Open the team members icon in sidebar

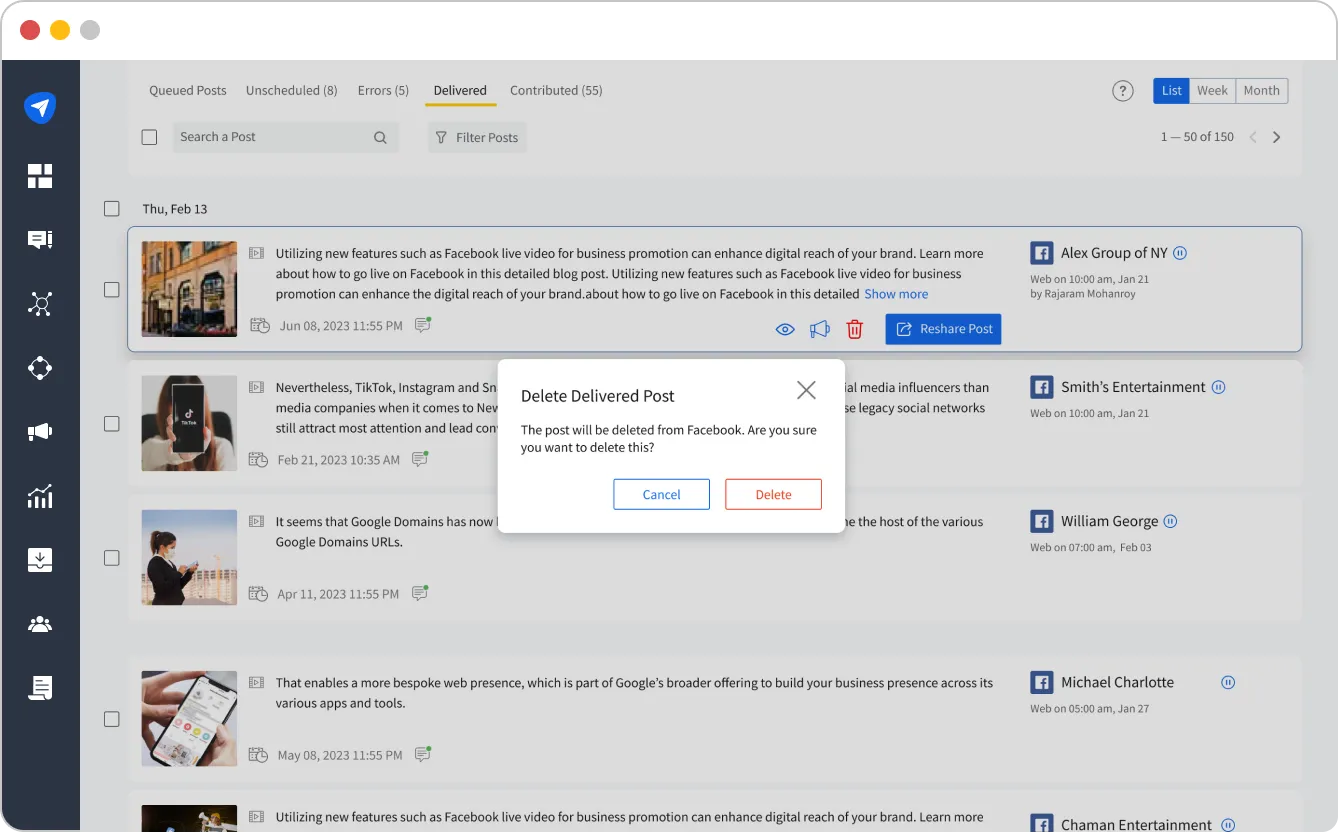tap(40, 625)
